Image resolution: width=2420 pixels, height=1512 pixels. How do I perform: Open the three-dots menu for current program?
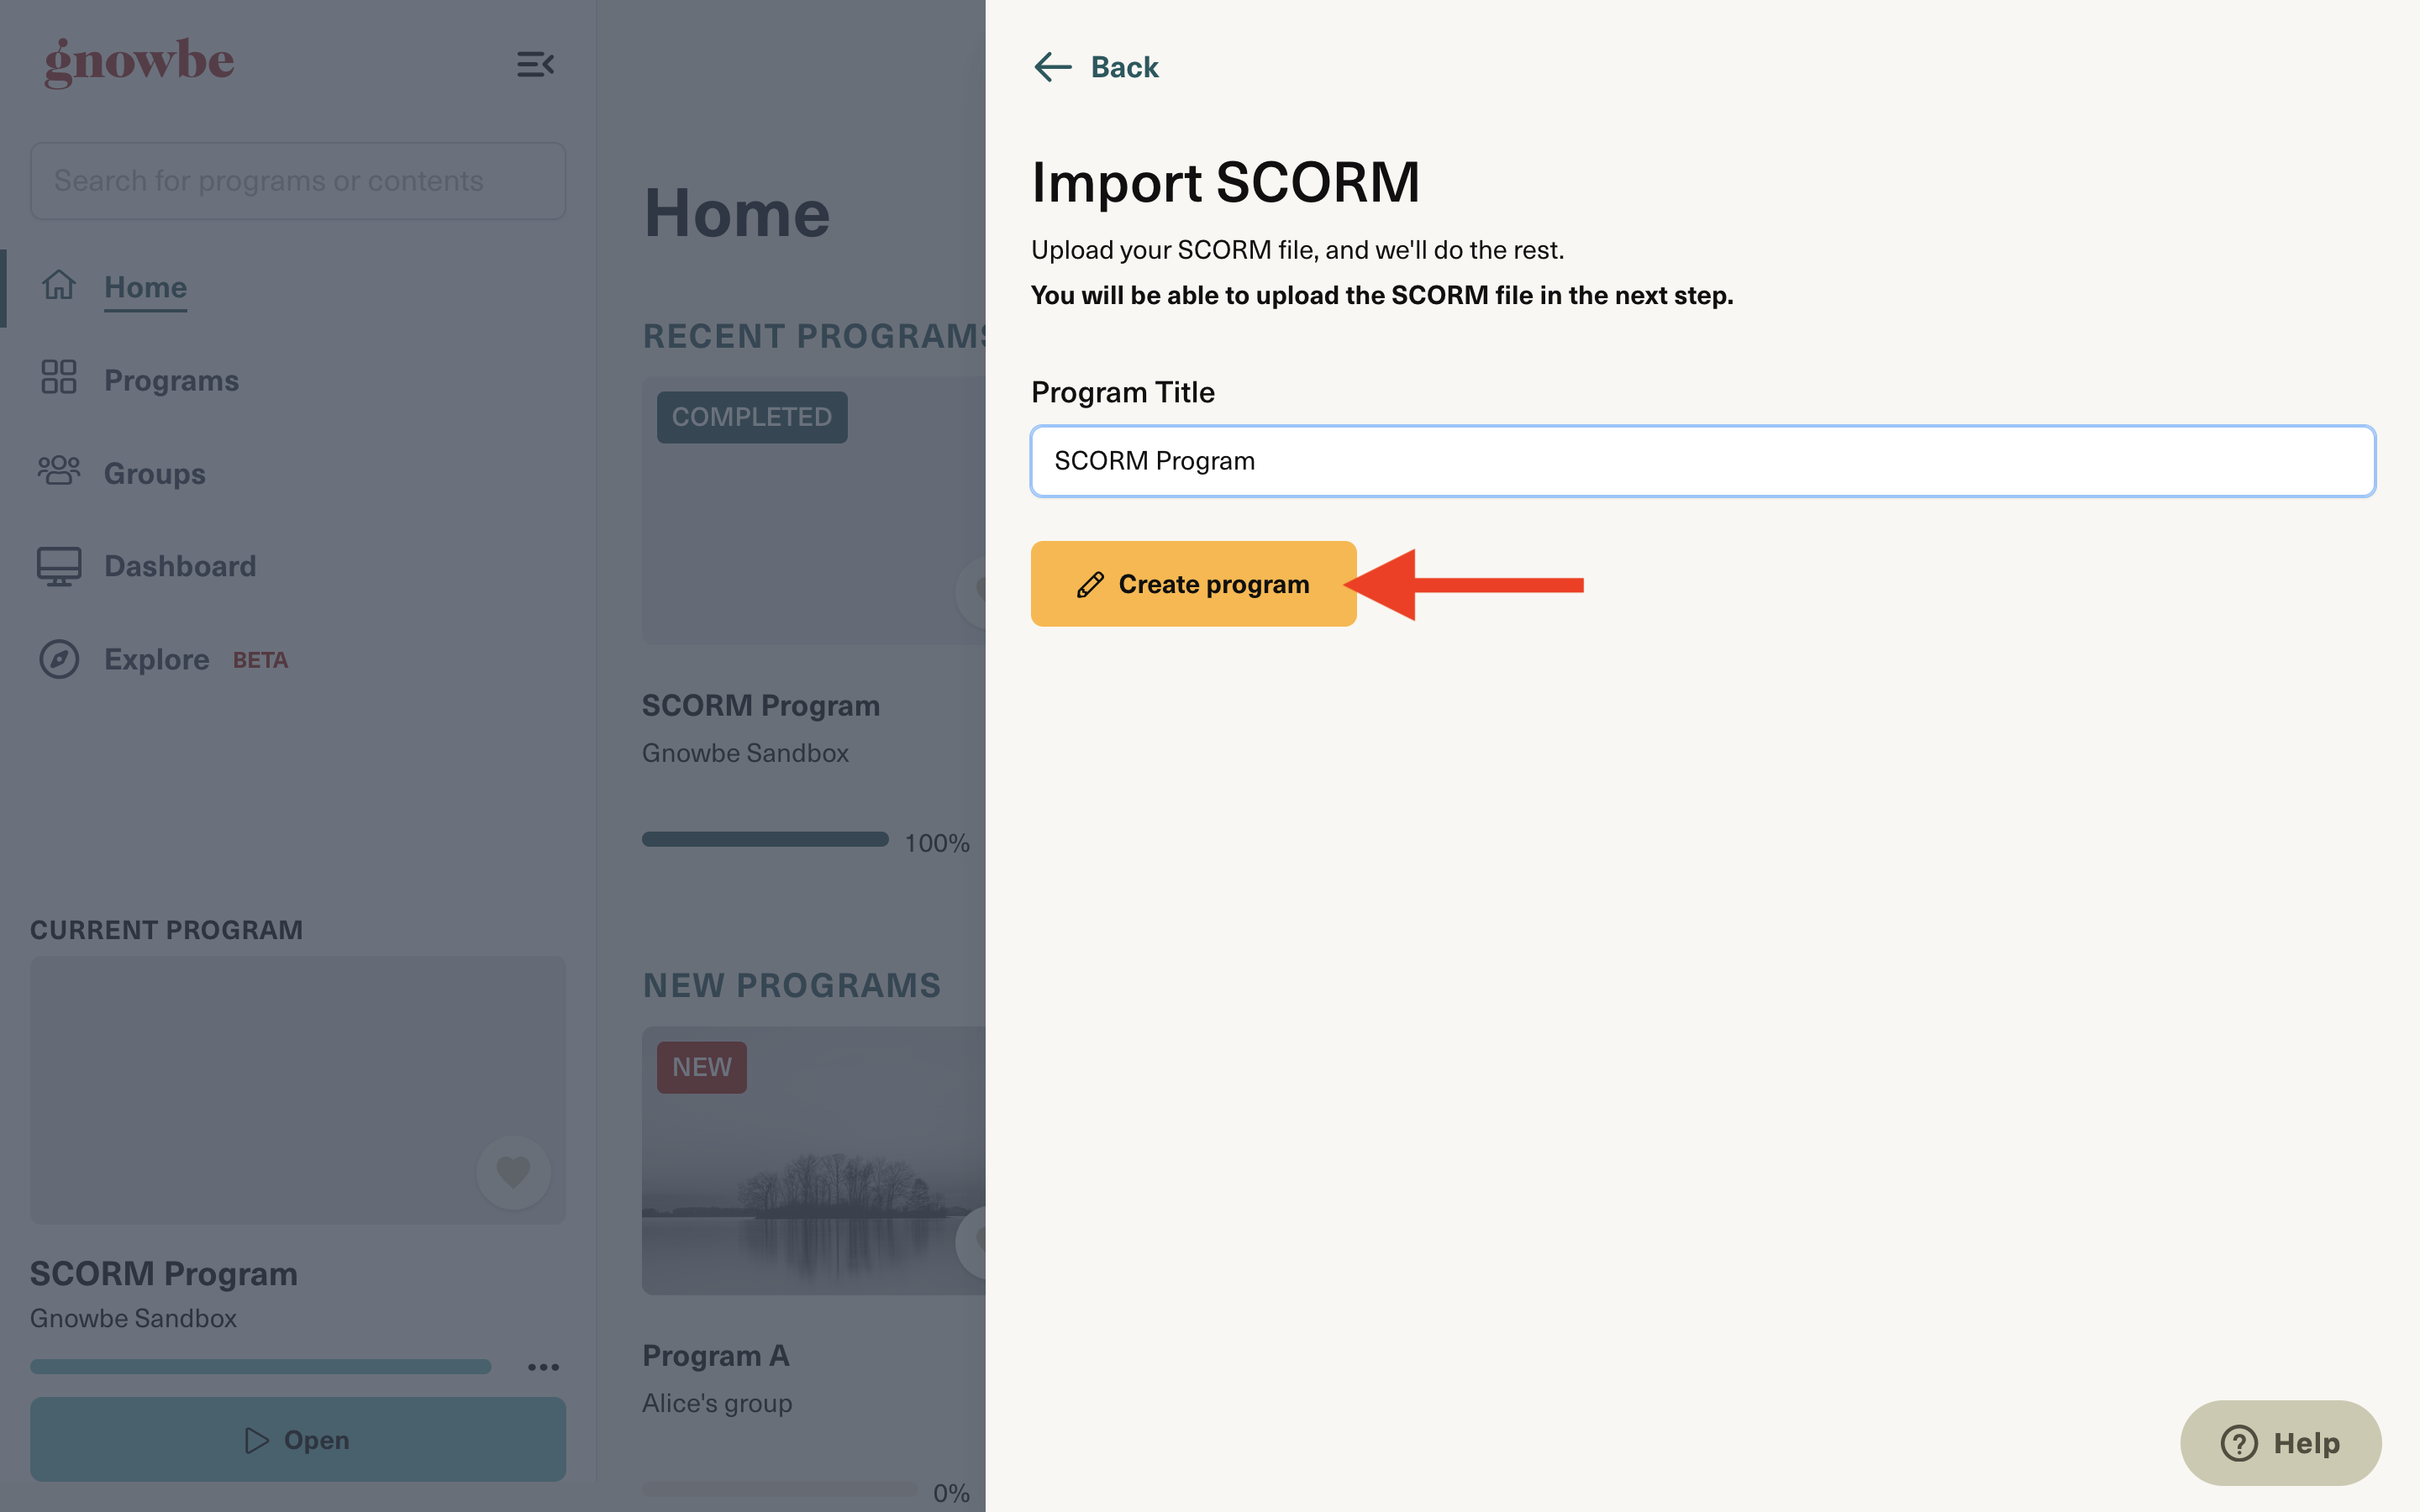(543, 1366)
